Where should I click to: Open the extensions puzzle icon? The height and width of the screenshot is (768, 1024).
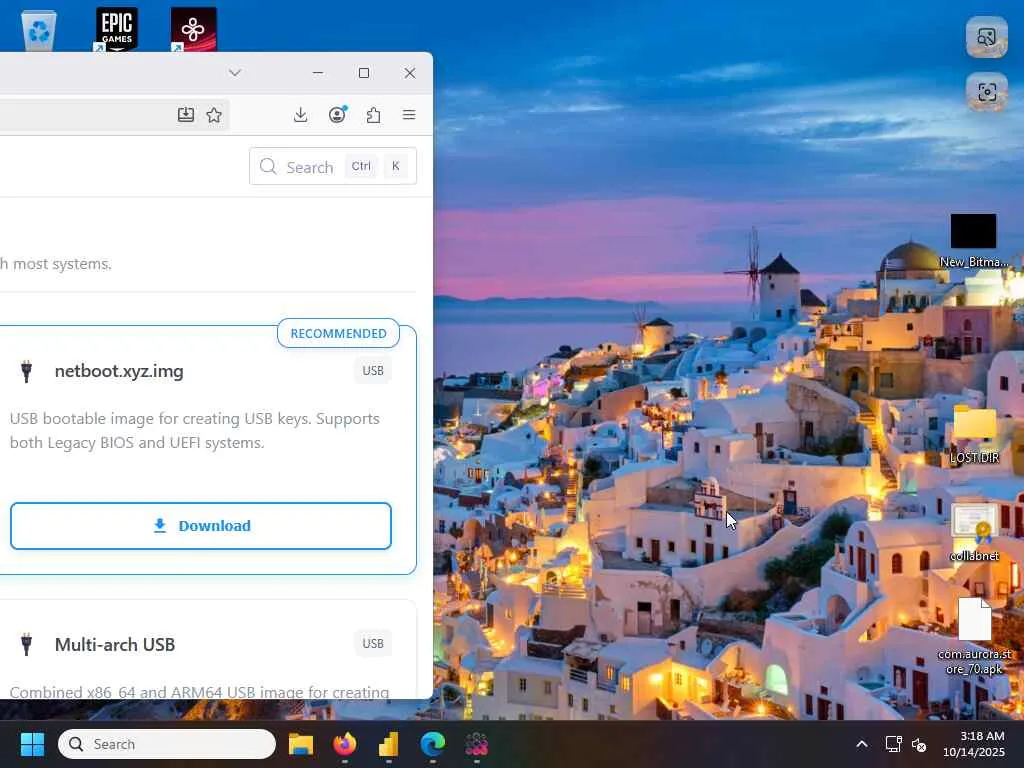pos(374,116)
